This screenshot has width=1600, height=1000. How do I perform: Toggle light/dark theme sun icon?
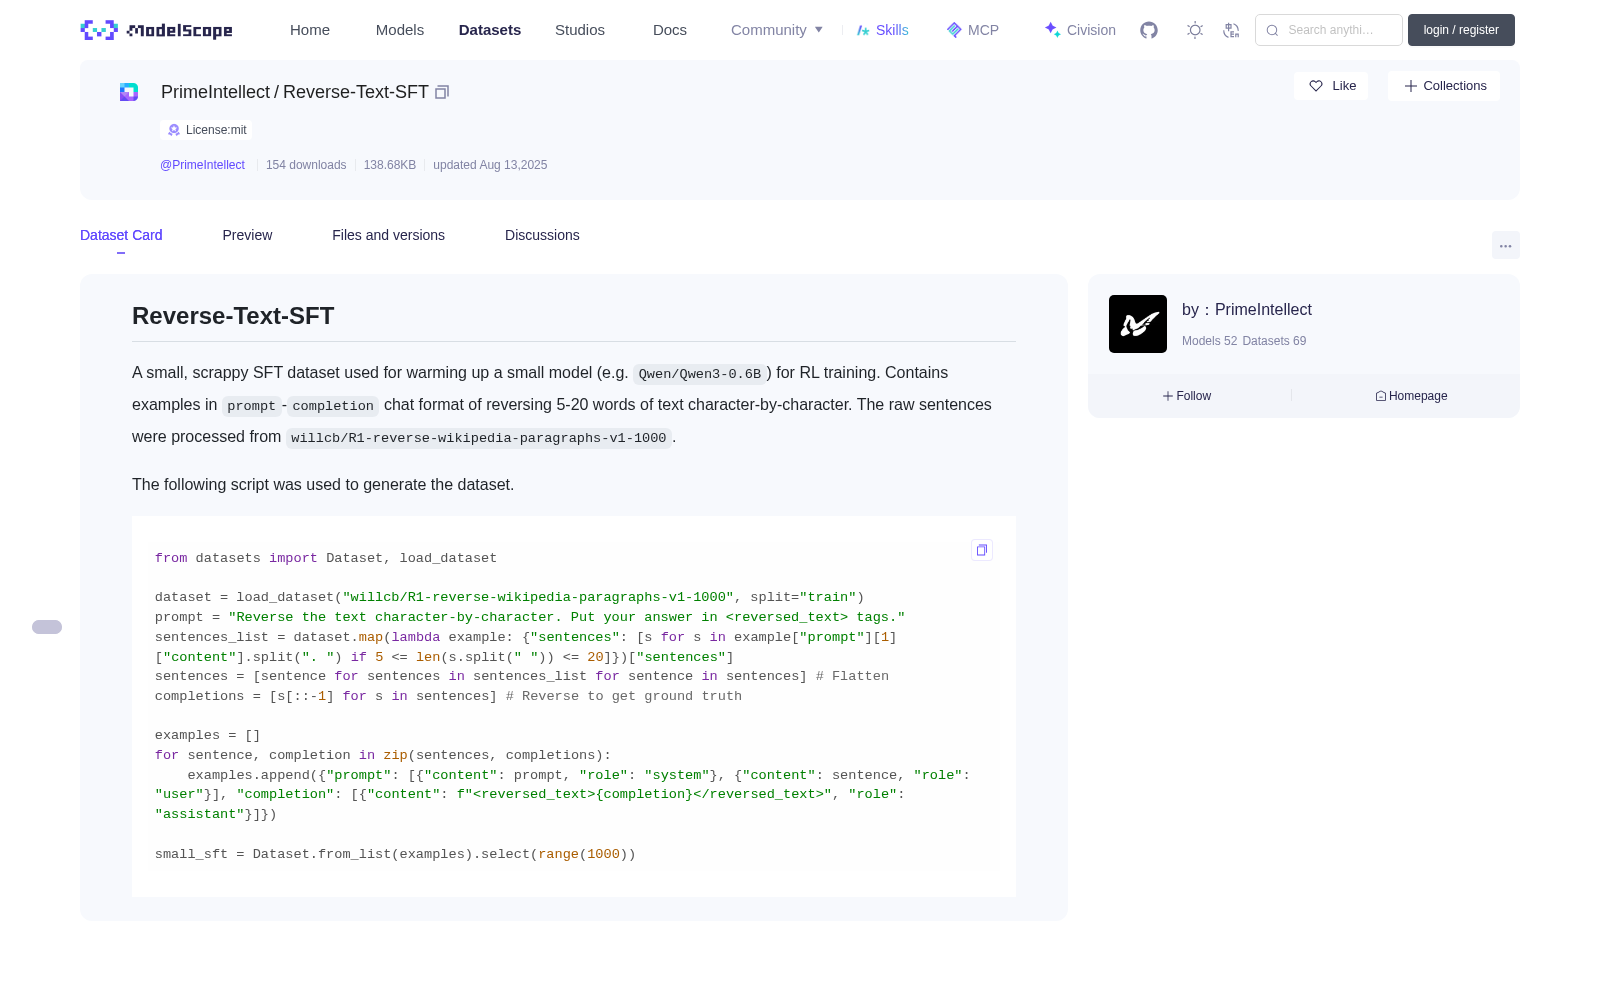pos(1195,30)
